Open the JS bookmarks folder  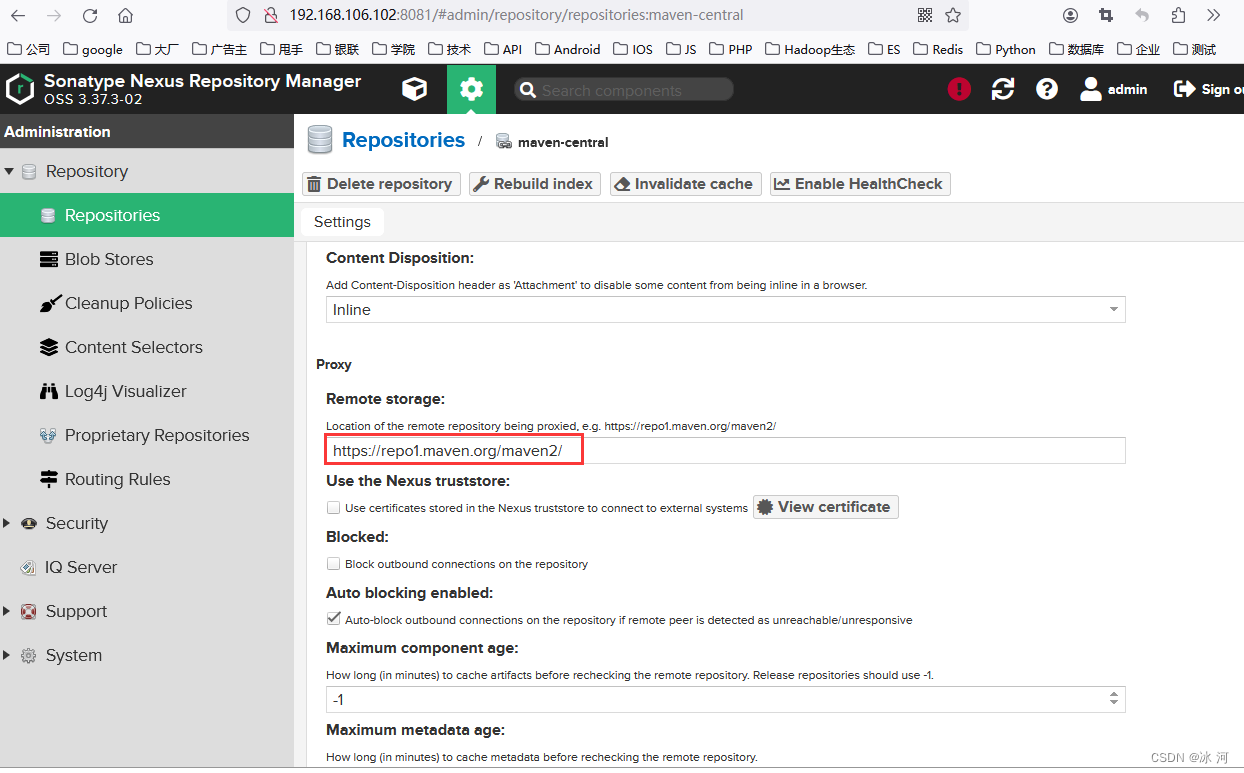point(681,49)
